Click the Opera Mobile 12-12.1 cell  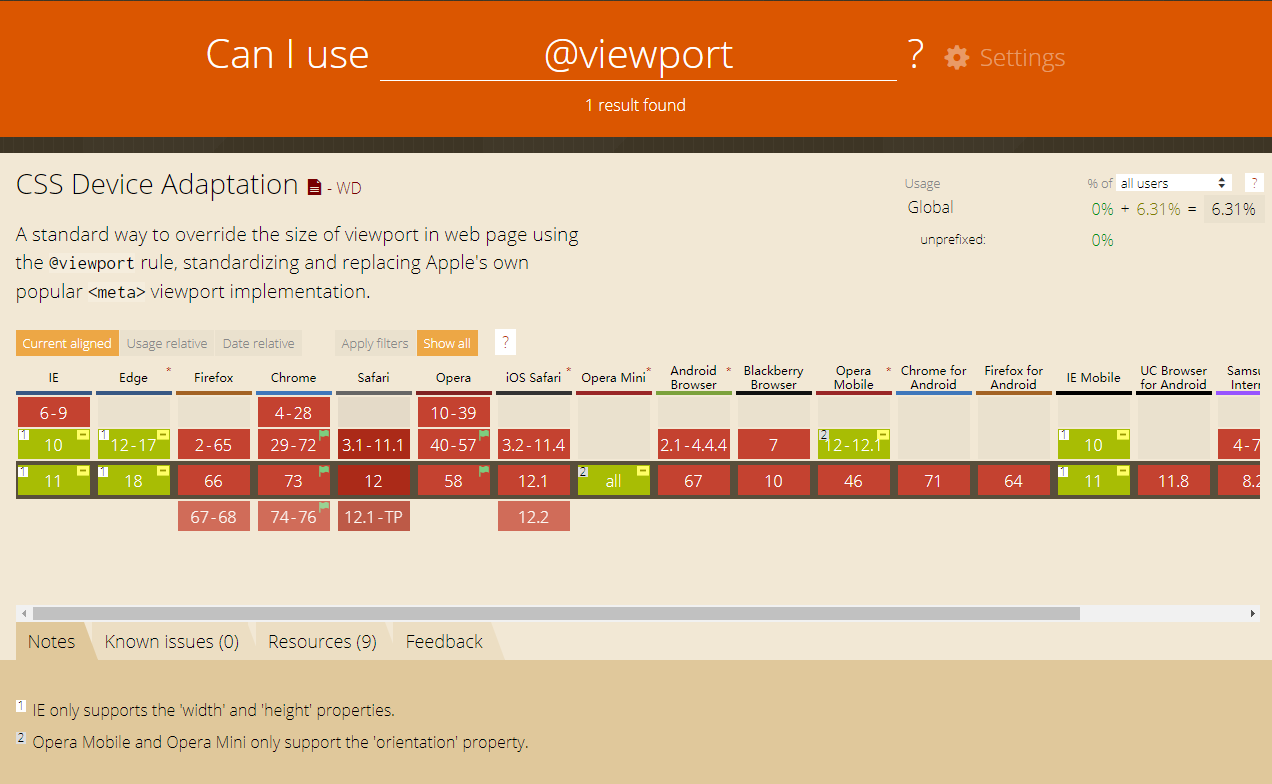coord(854,445)
